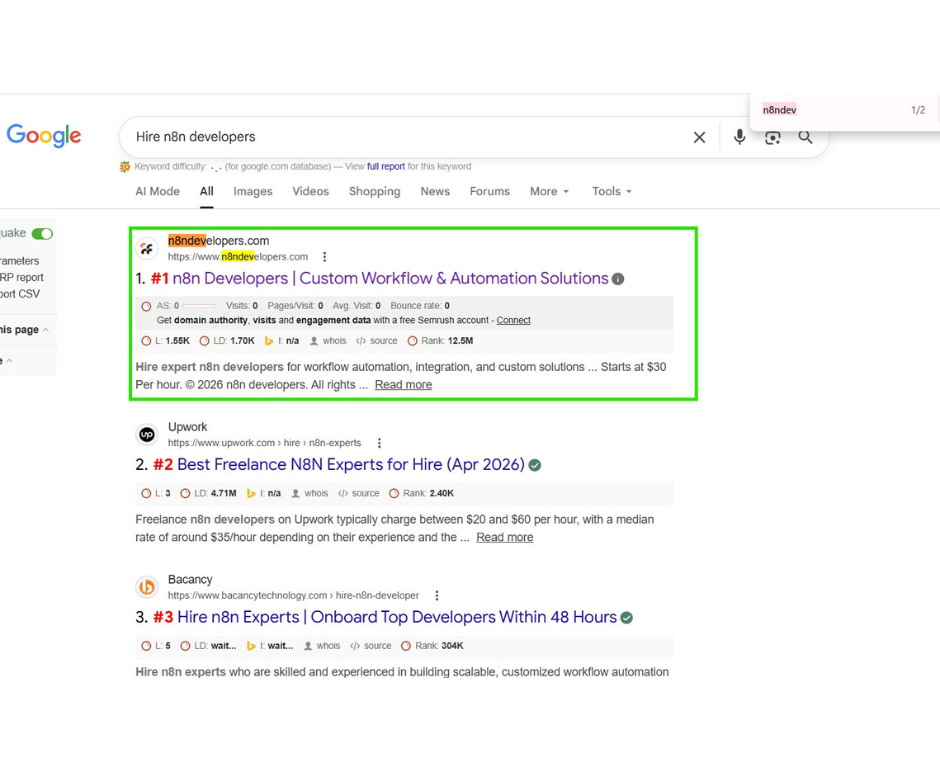Switch to Images tab
Viewport: 940px width, 771px height.
(x=253, y=191)
